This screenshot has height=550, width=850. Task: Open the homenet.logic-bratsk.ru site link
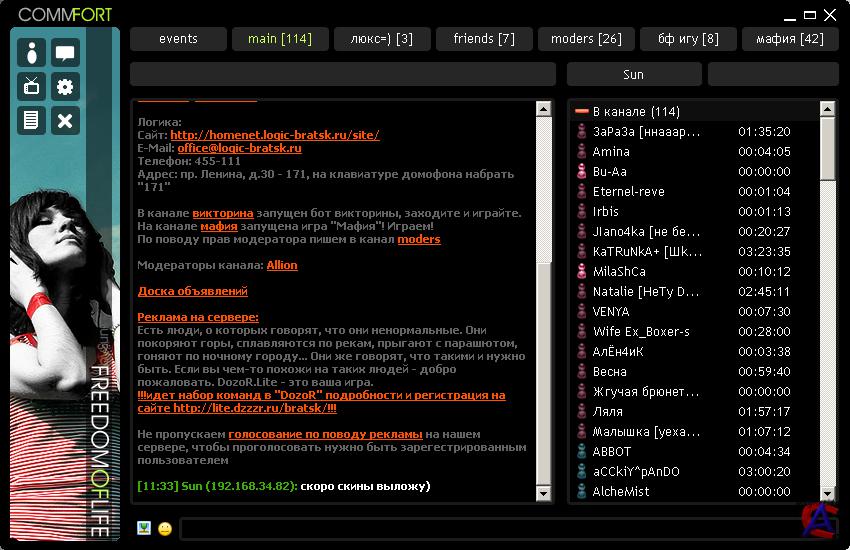pos(274,135)
